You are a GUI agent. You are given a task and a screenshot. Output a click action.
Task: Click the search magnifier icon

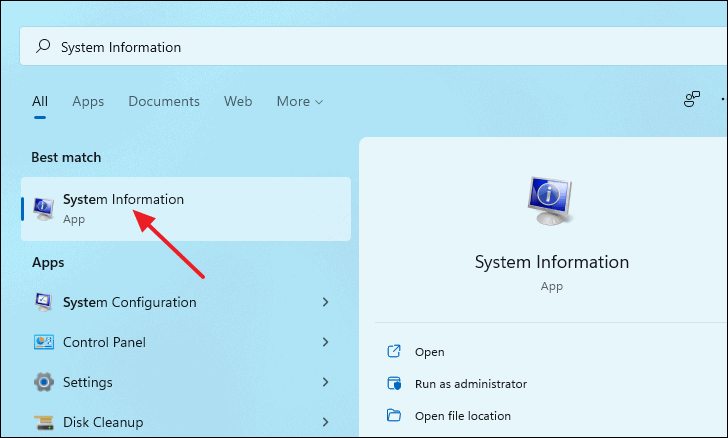pos(43,46)
